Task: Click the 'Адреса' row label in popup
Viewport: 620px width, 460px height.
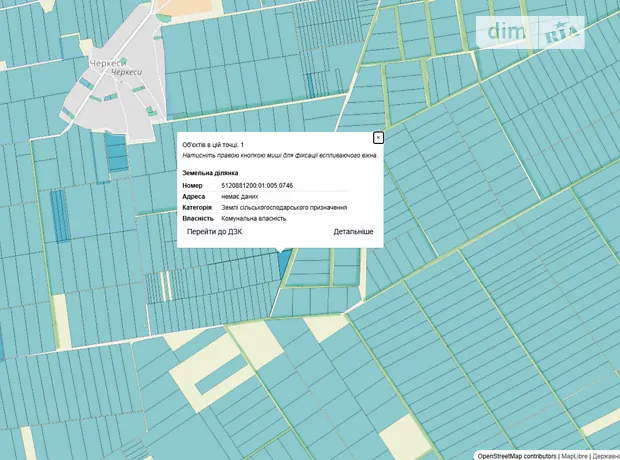Action: tap(193, 197)
